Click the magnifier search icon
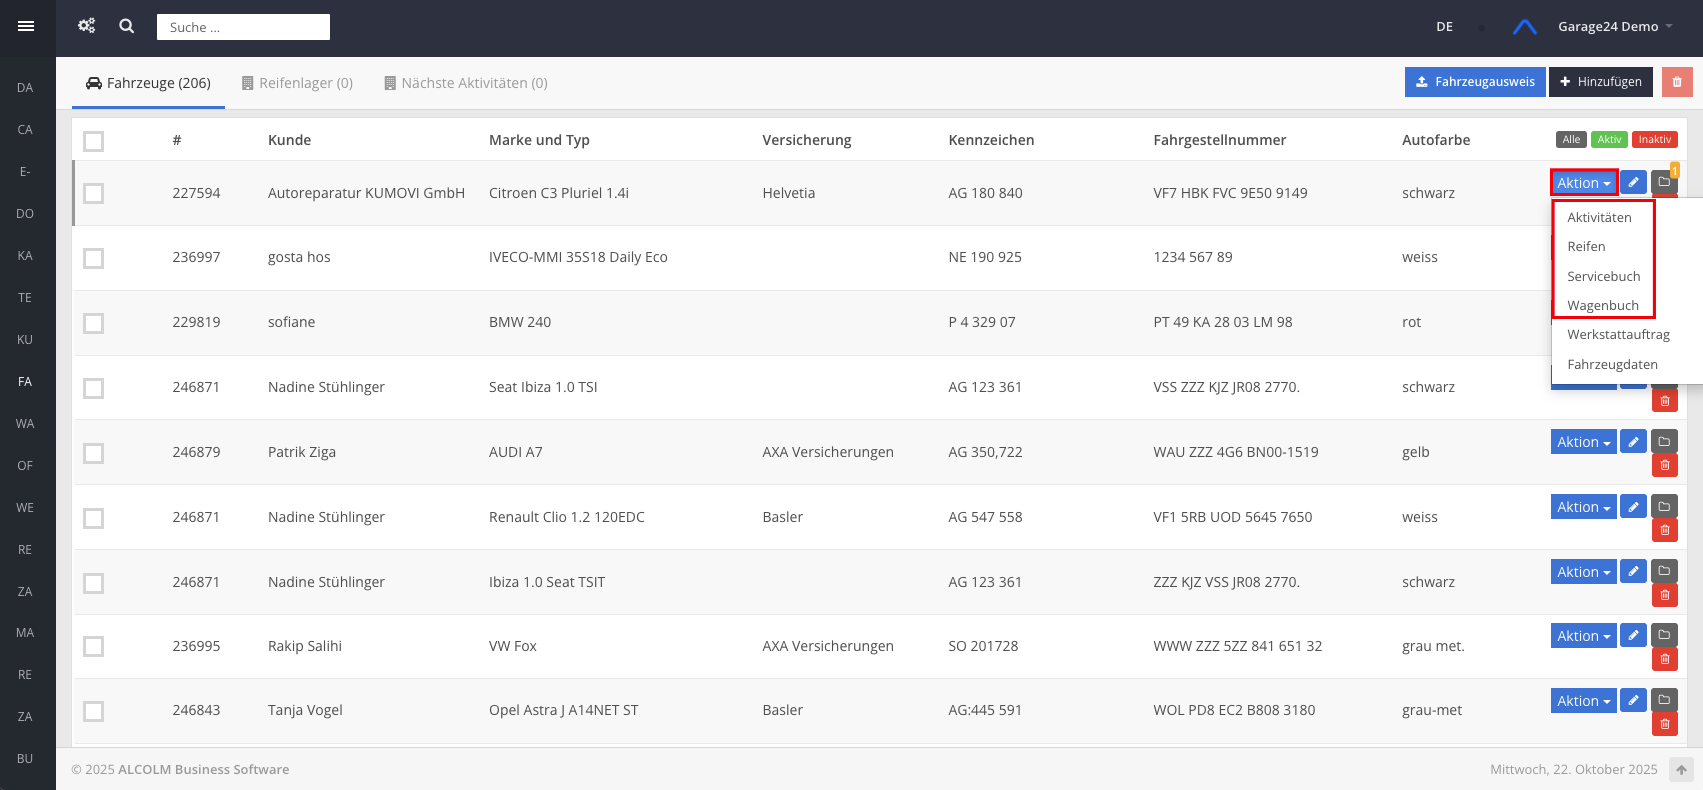 pyautogui.click(x=127, y=27)
